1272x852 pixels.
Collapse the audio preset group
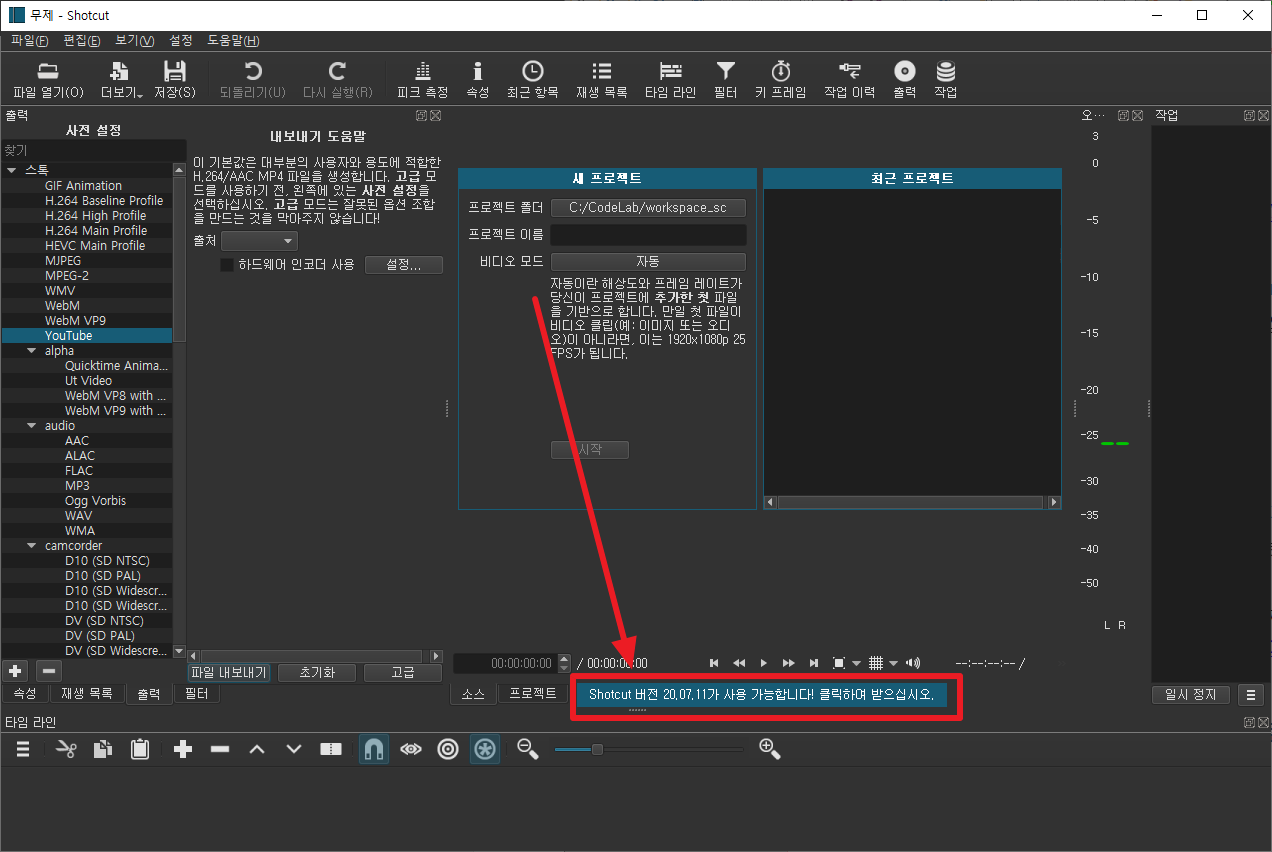point(32,426)
